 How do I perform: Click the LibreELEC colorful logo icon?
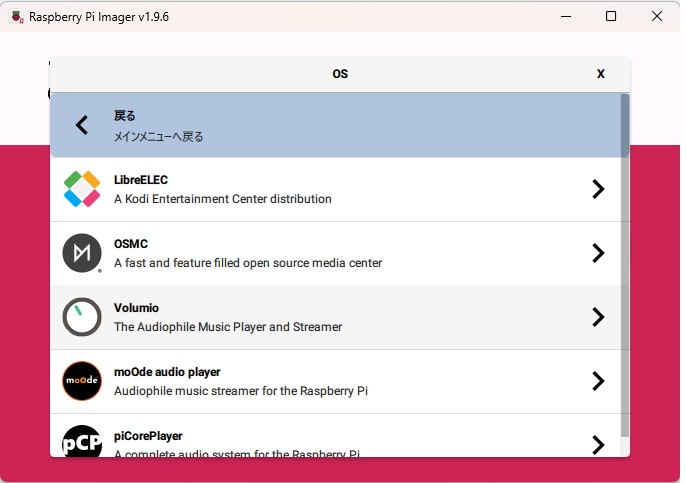coord(82,189)
